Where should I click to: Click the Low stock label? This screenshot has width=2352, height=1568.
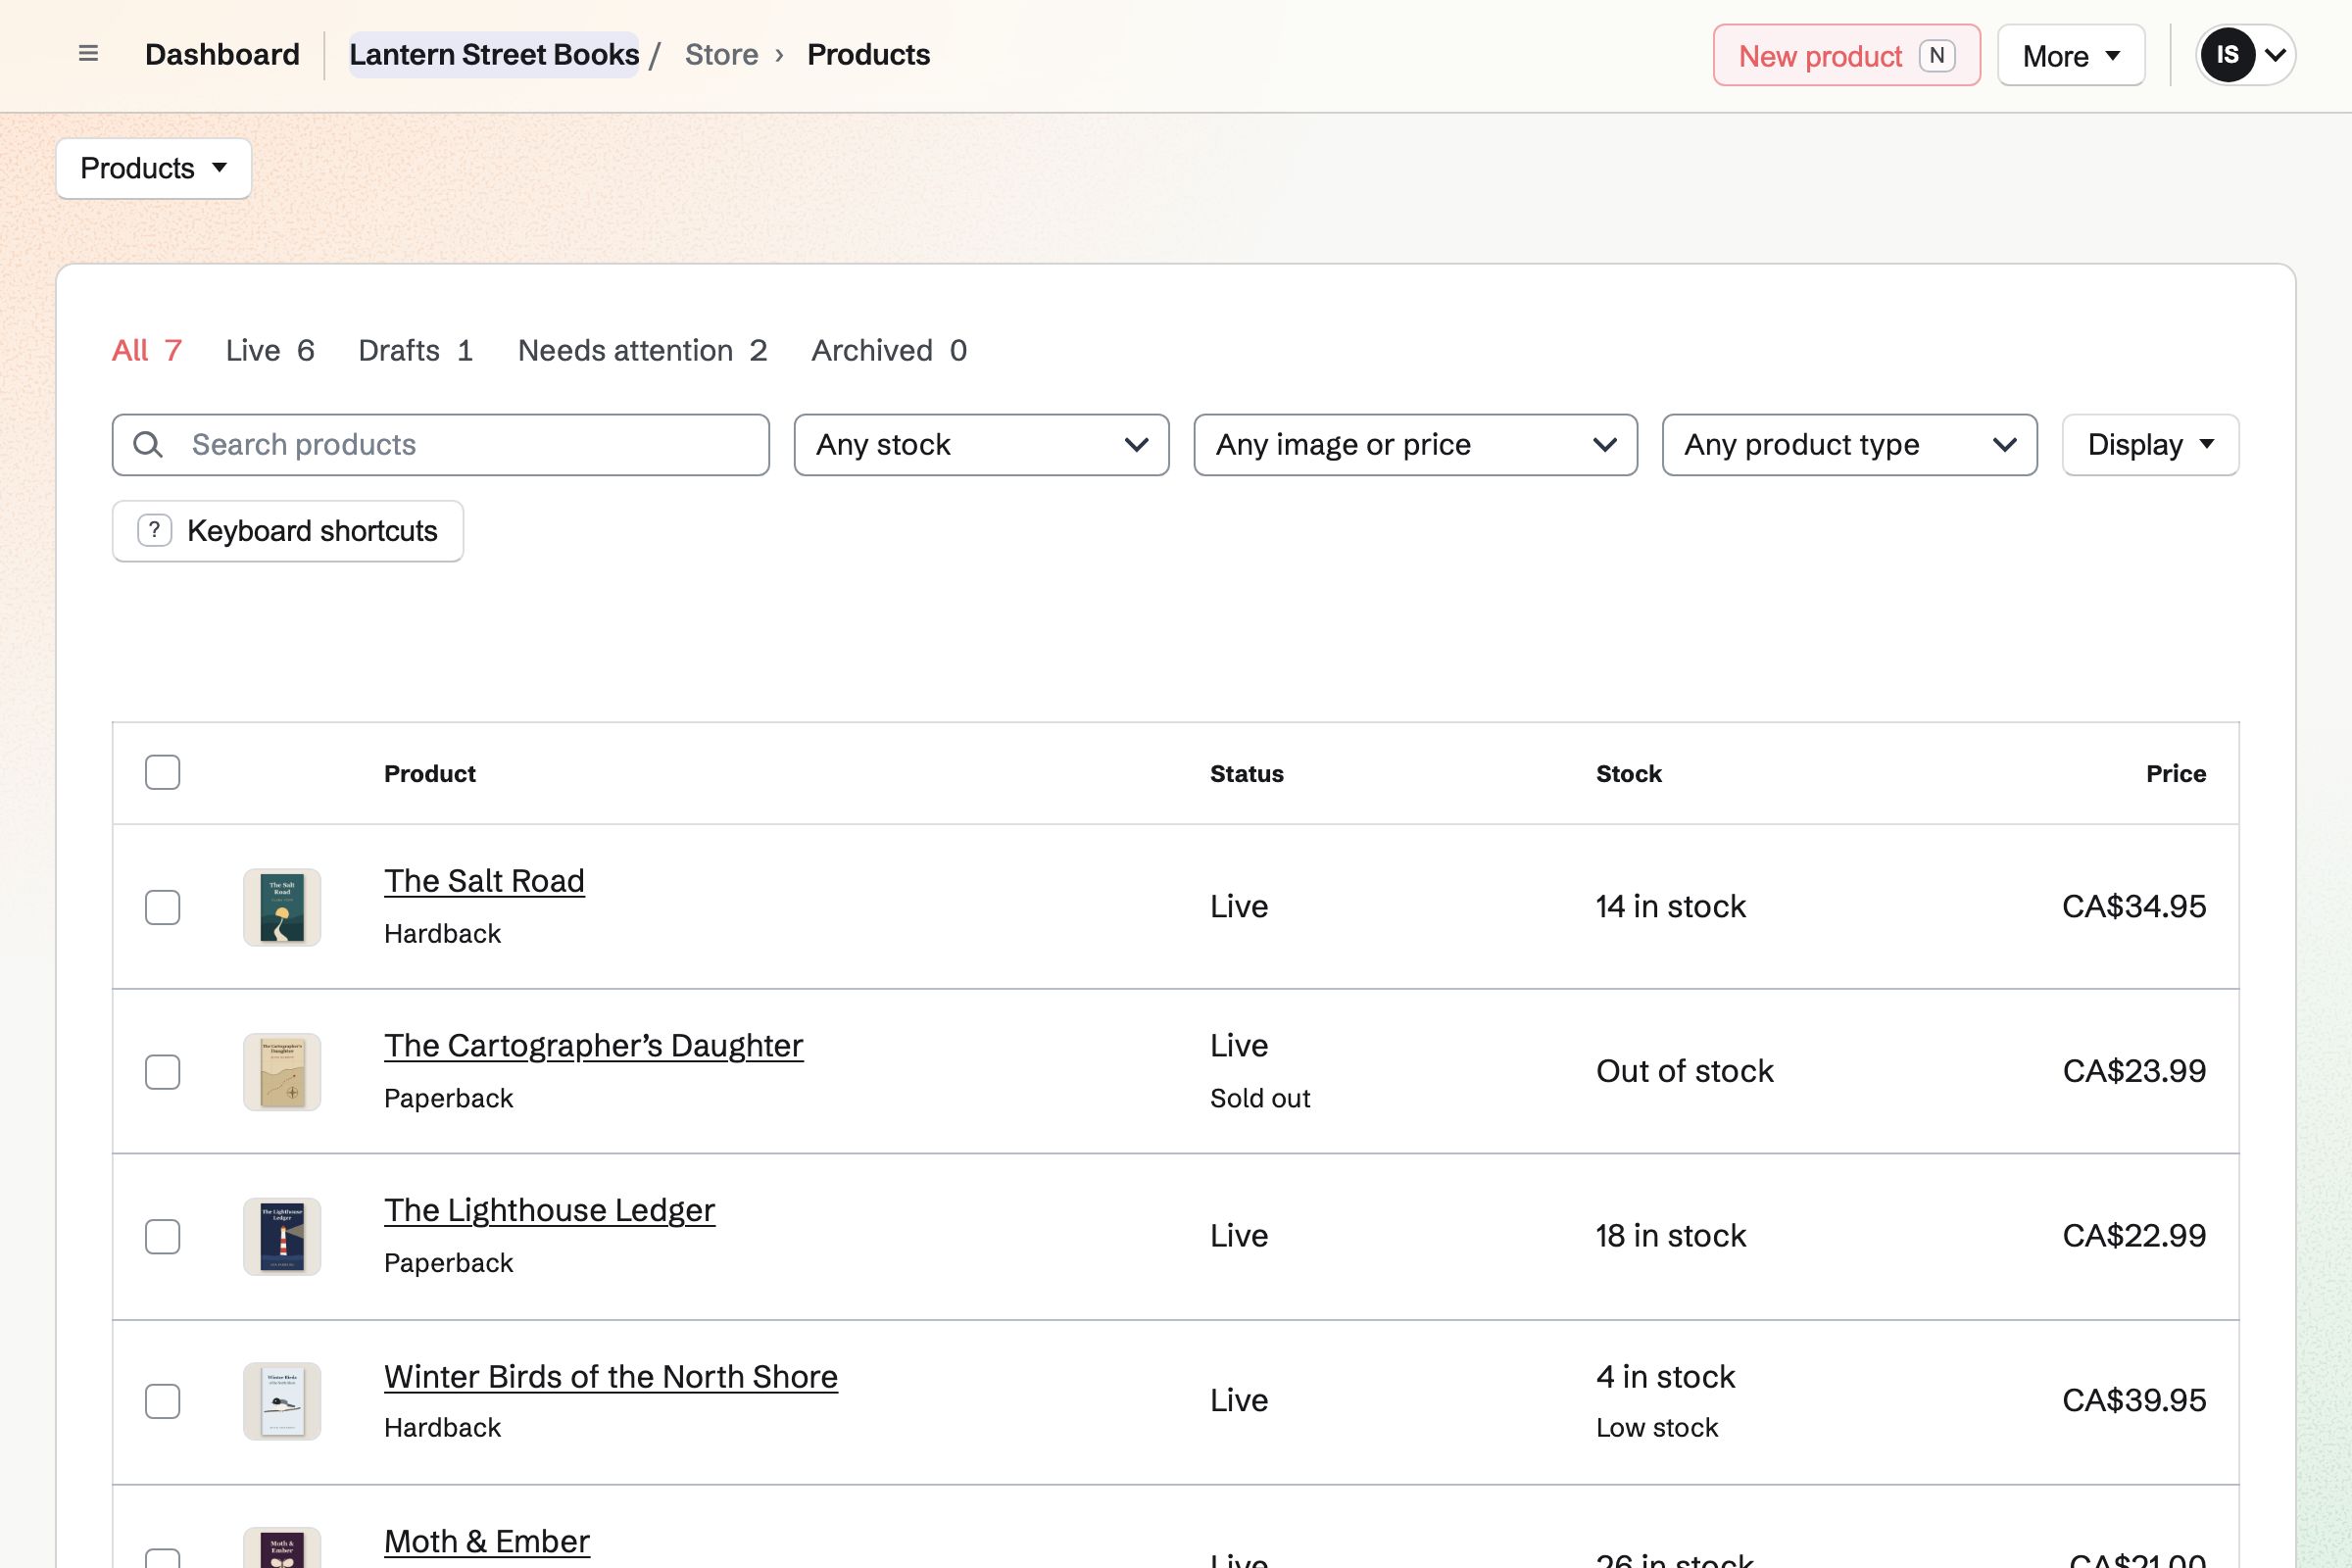tap(1656, 1427)
